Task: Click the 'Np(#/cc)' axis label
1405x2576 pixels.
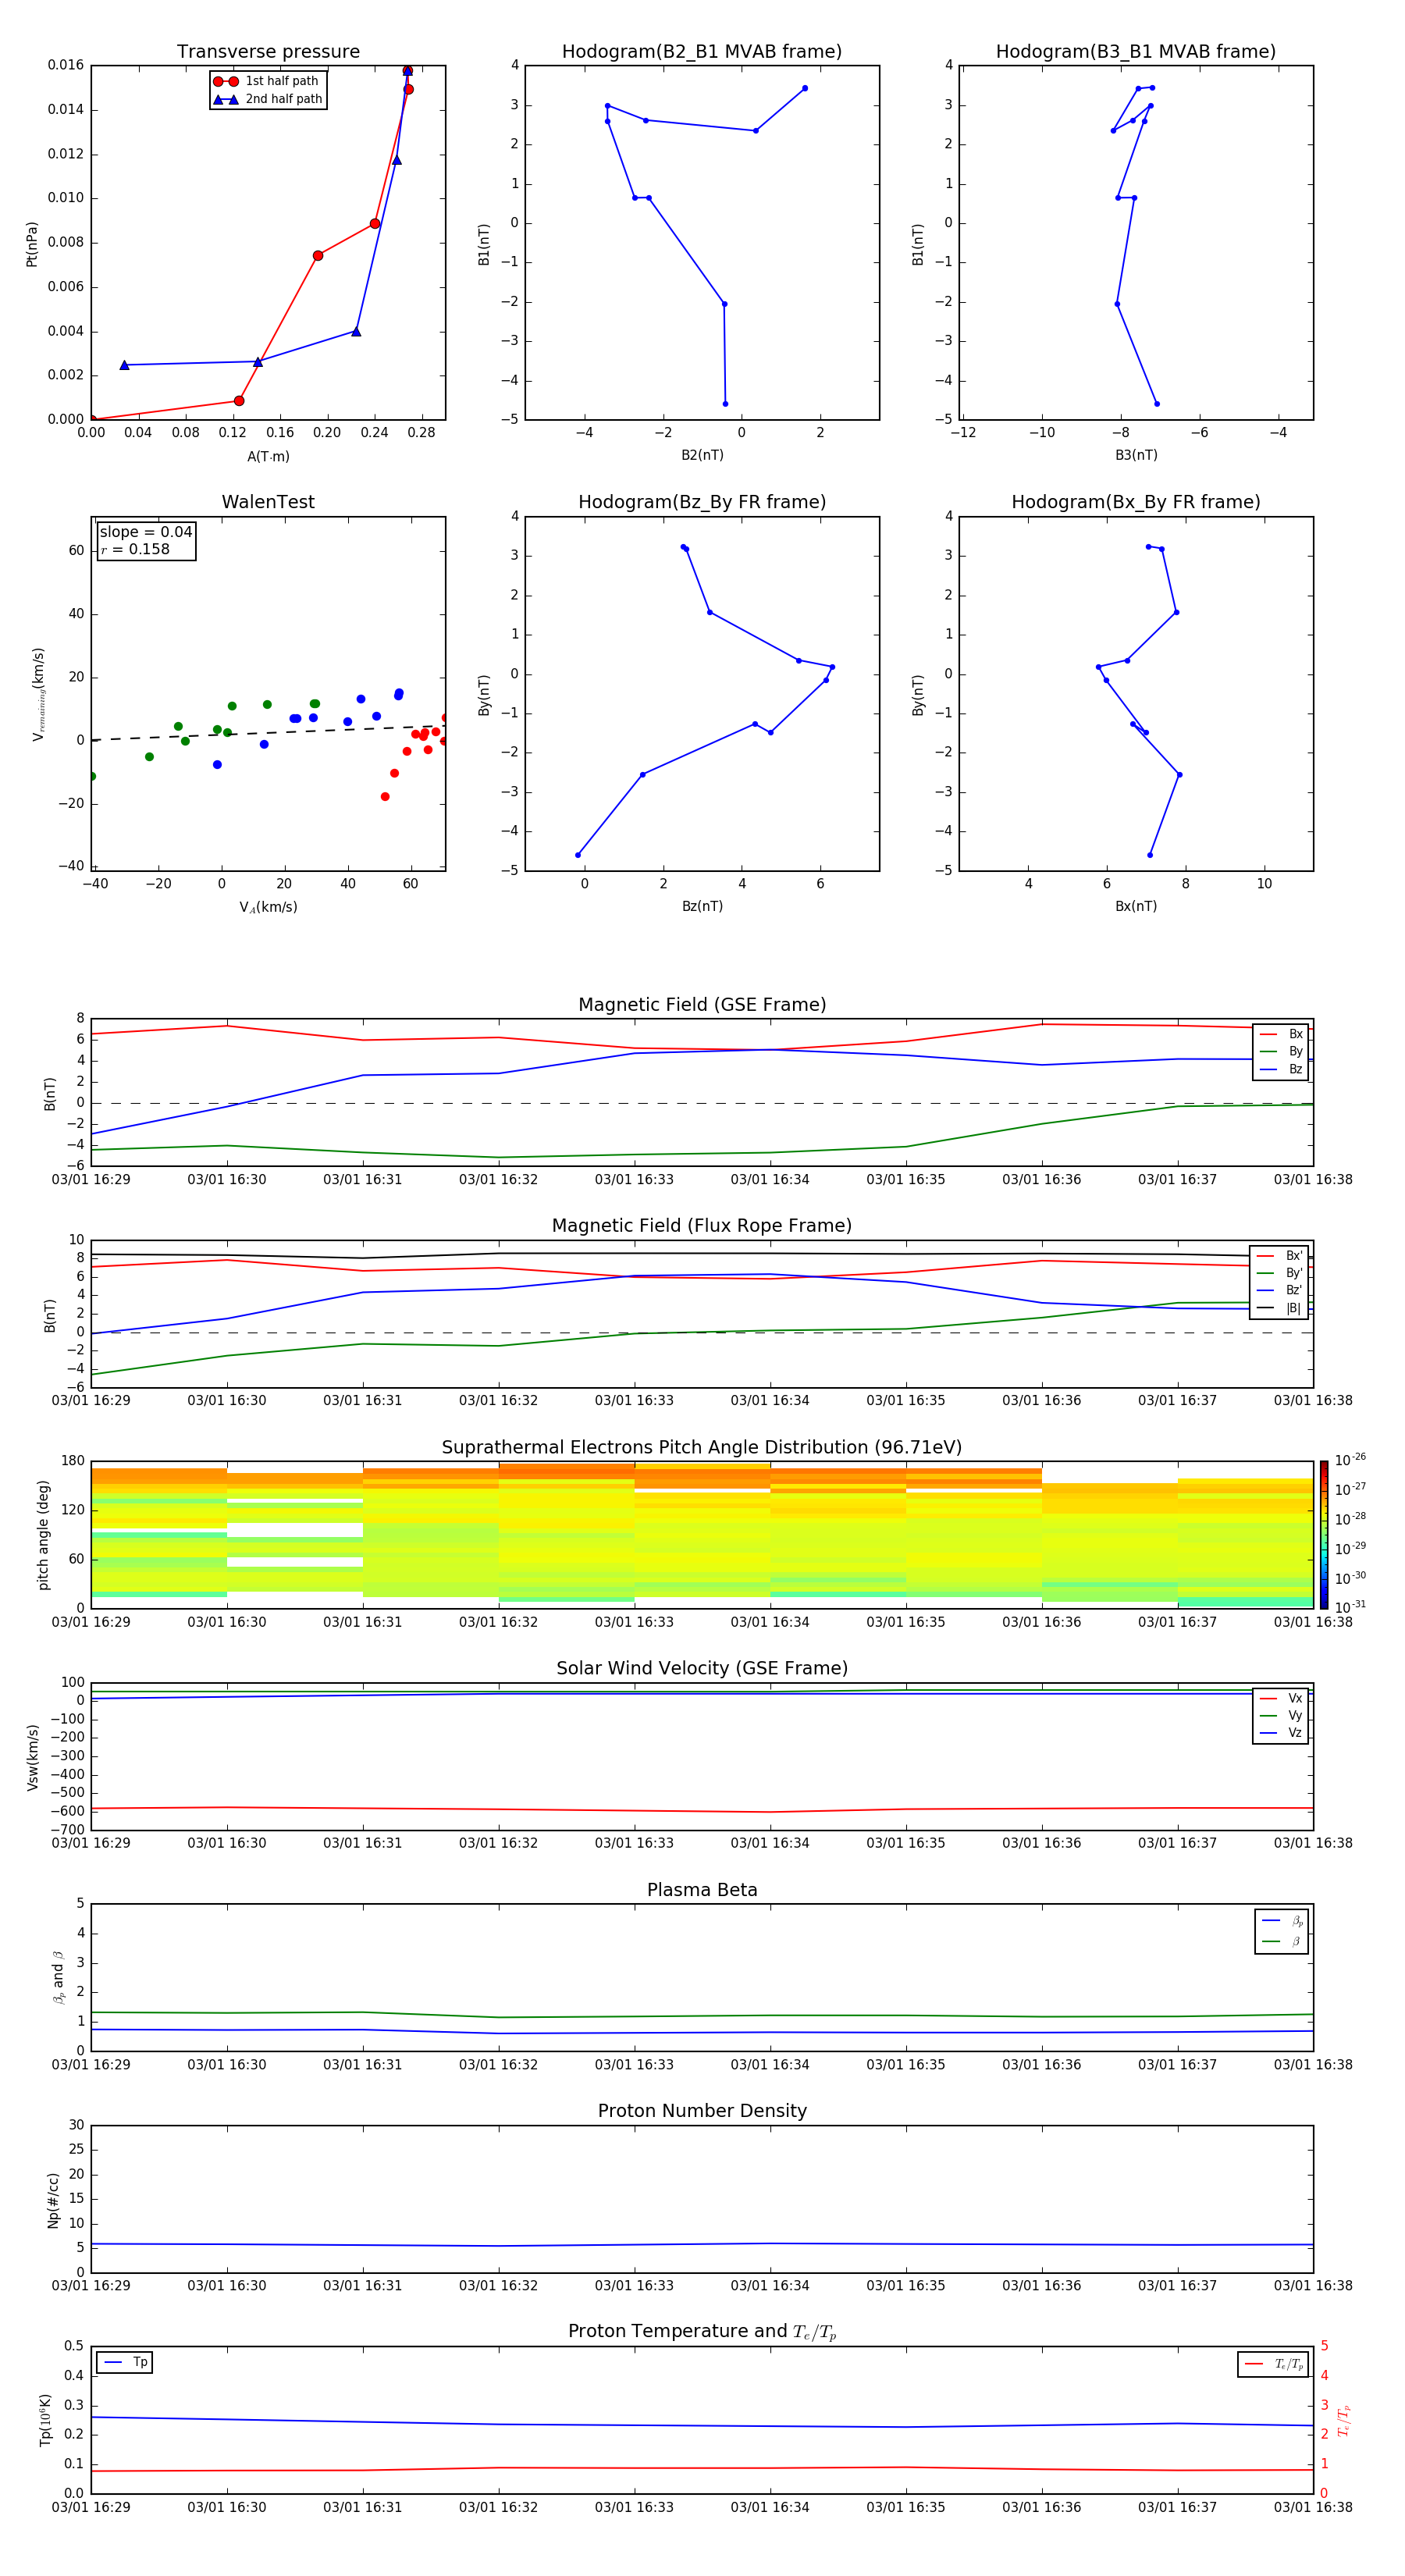Action: pyautogui.click(x=53, y=2199)
